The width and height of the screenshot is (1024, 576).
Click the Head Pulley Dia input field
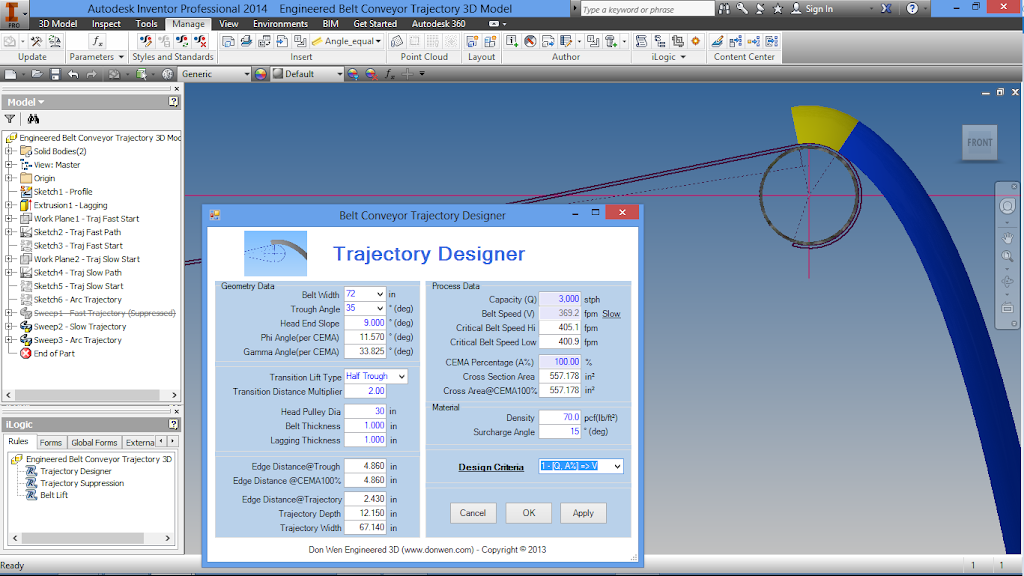point(365,411)
